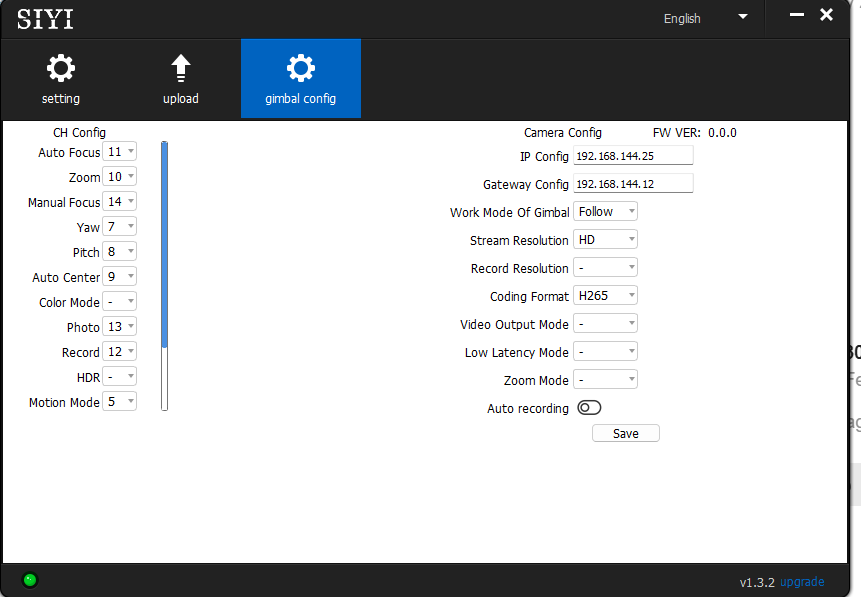Open the Yaw channel dropdown
Screen dimensions: 861x597
119,226
